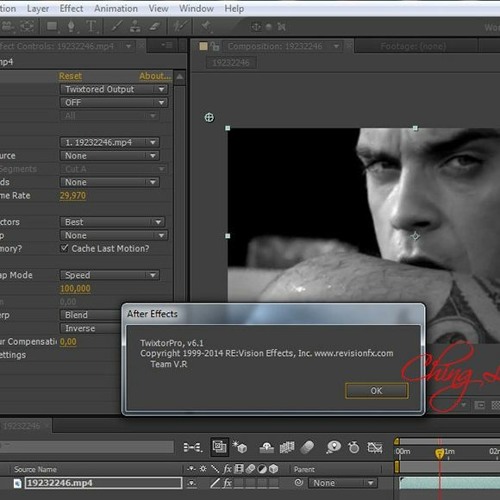This screenshot has height=500, width=500.
Task: Click the highlighted Live Update timeline icon
Action: click(220, 447)
